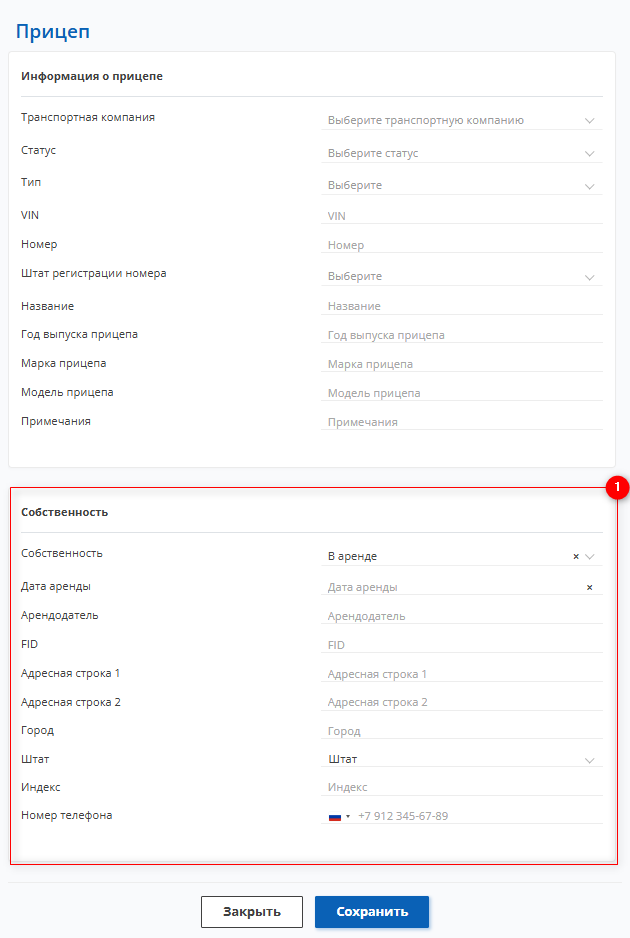This screenshot has width=630, height=938.
Task: Focus the FID input field
Action: tap(464, 645)
